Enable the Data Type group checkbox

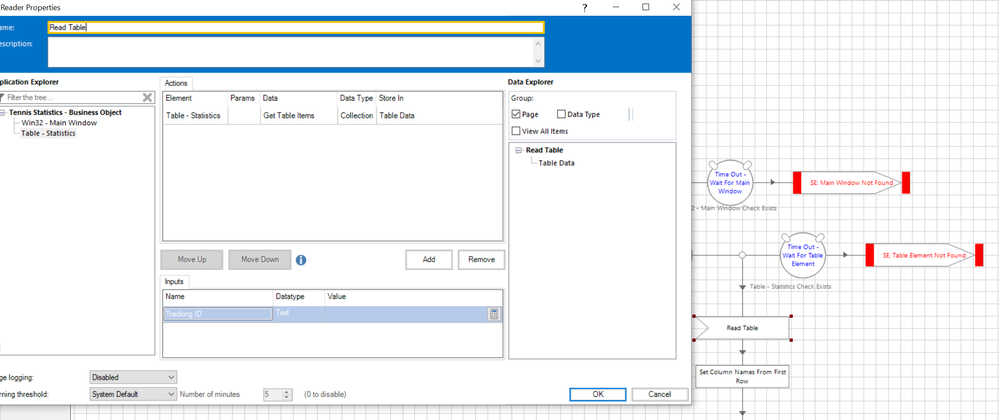coord(561,115)
